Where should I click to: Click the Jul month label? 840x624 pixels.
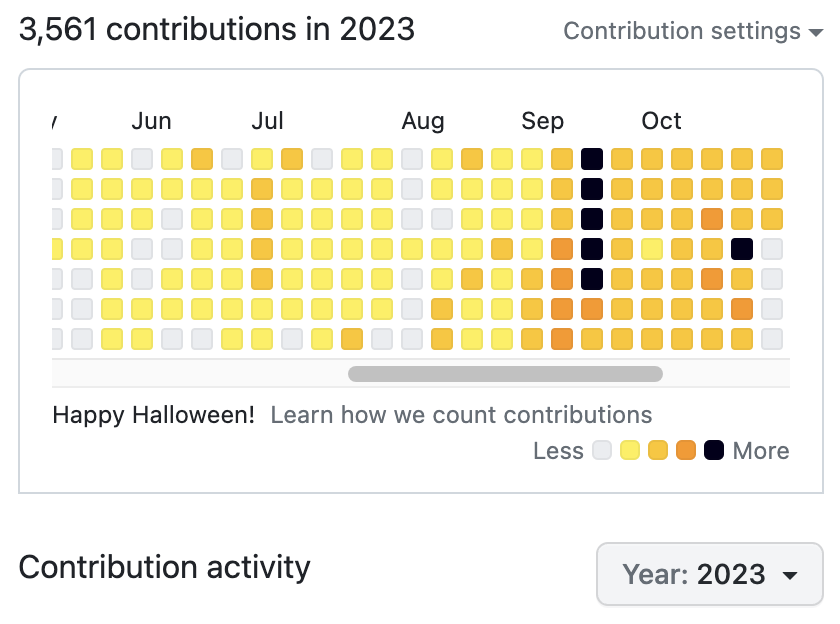tap(267, 122)
